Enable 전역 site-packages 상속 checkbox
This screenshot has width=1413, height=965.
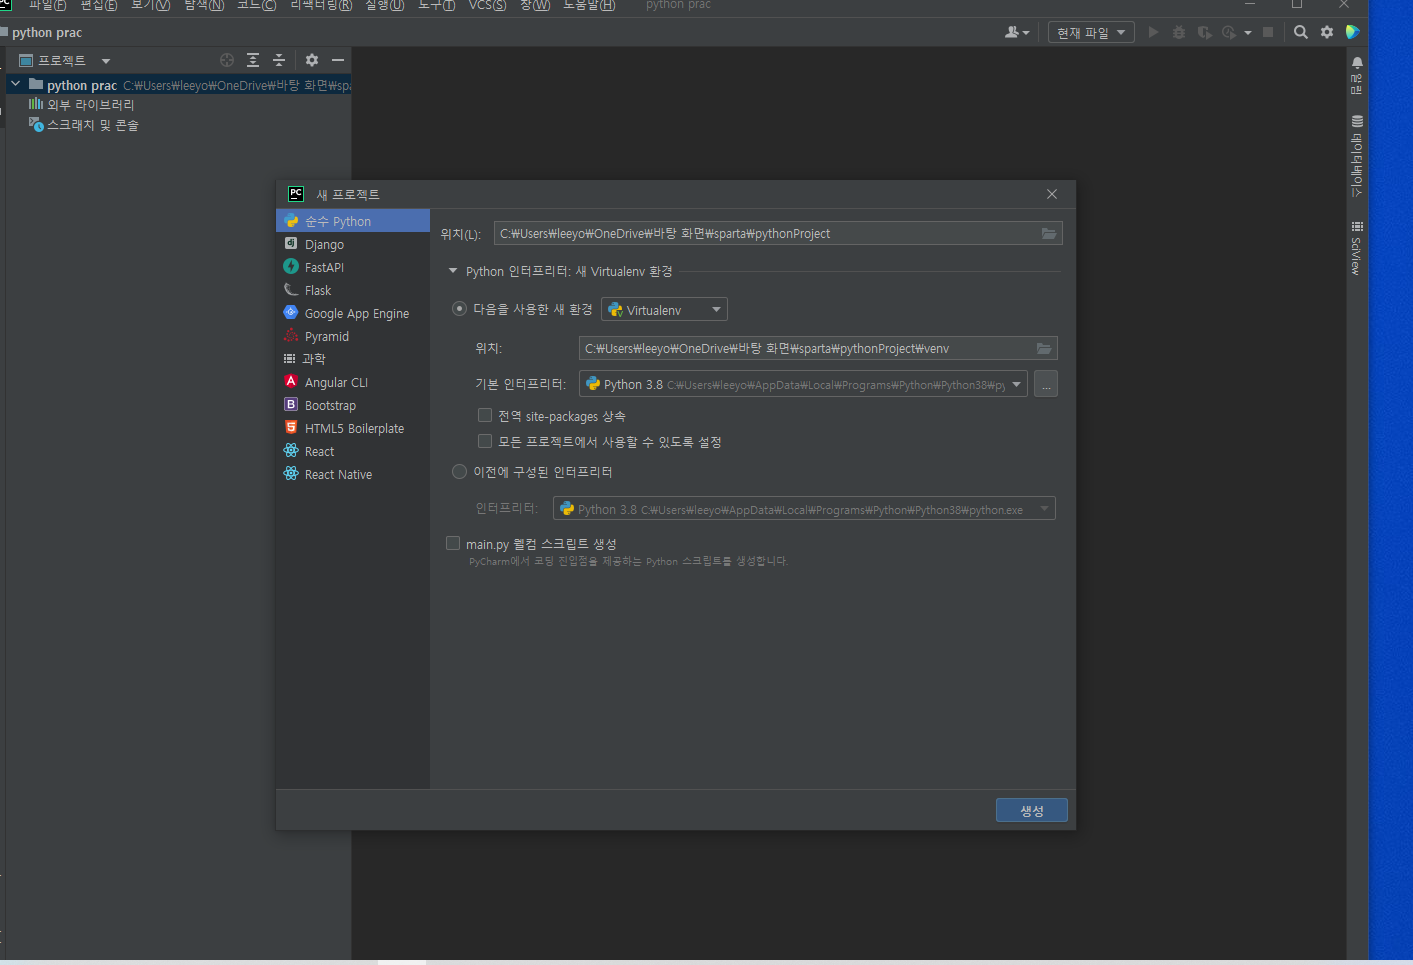pos(485,415)
